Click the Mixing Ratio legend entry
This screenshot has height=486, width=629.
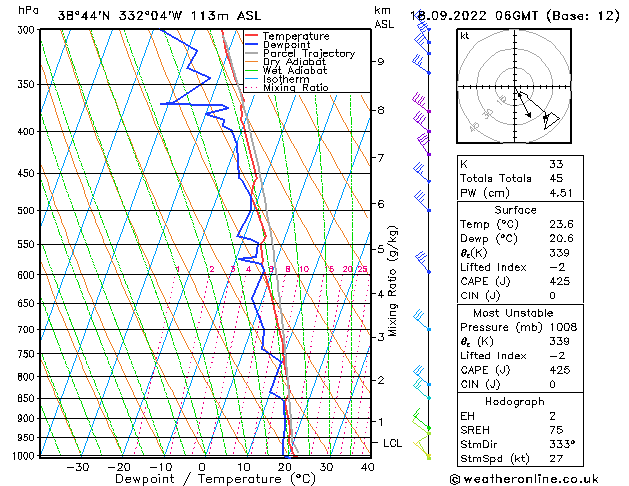click(x=287, y=87)
